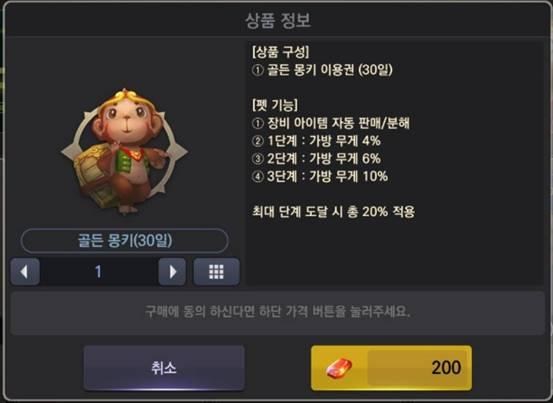This screenshot has width=553, height=403.
Task: Click the quantity field showing 1
Action: tap(99, 272)
